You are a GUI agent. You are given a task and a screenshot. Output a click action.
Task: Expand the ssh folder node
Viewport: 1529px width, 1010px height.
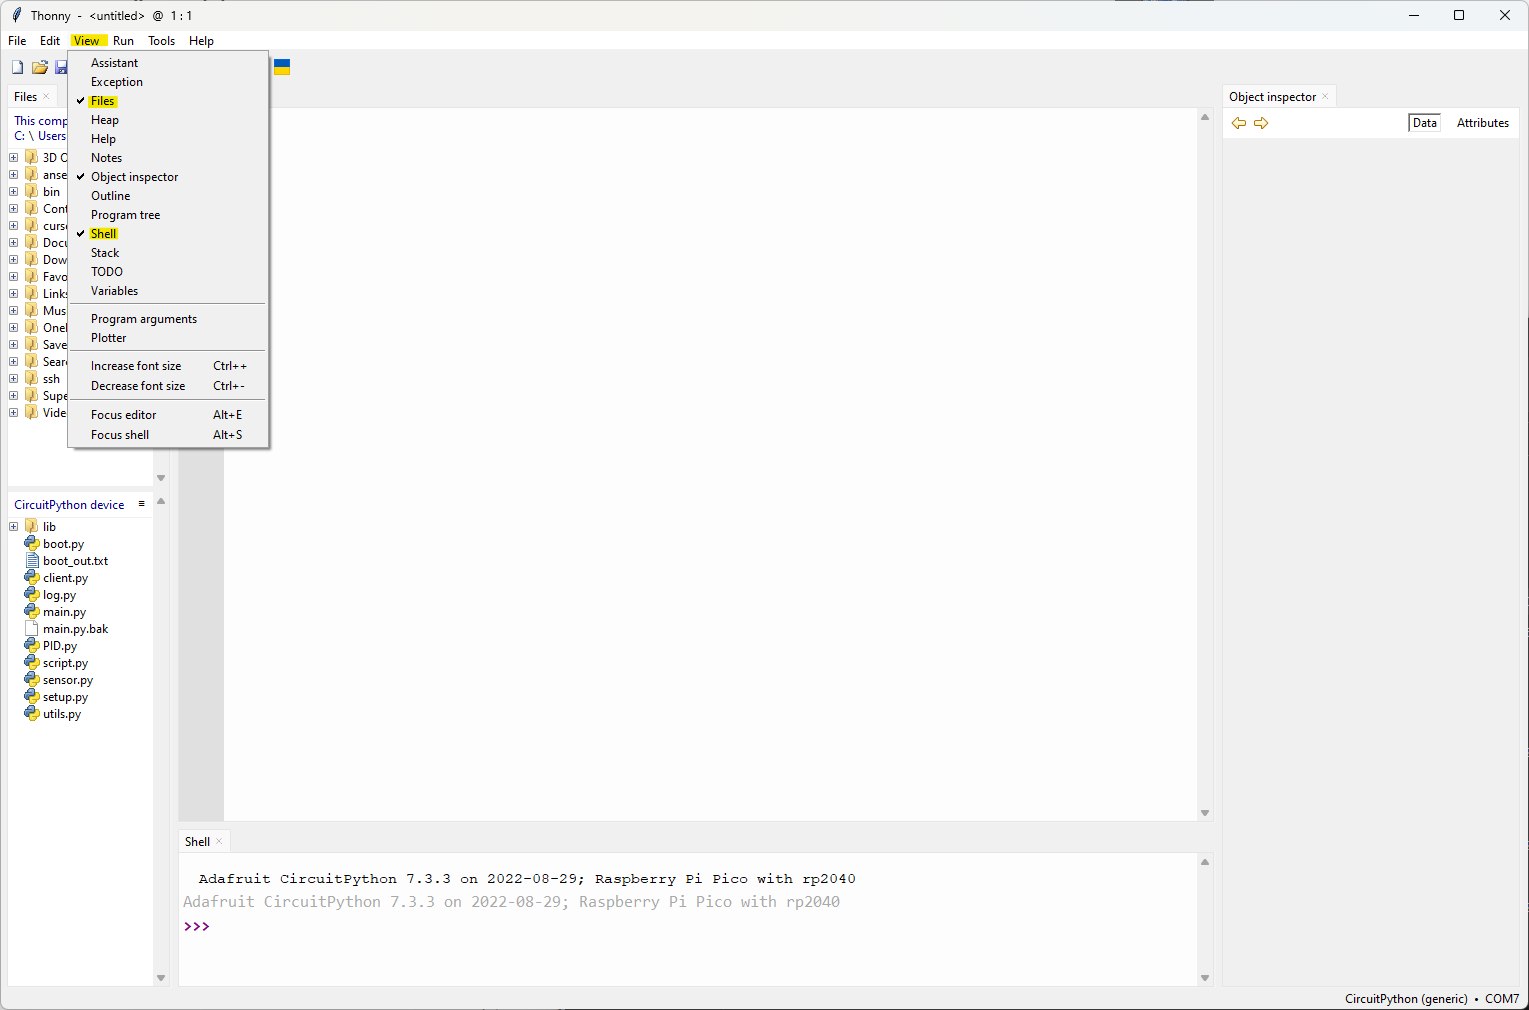14,378
